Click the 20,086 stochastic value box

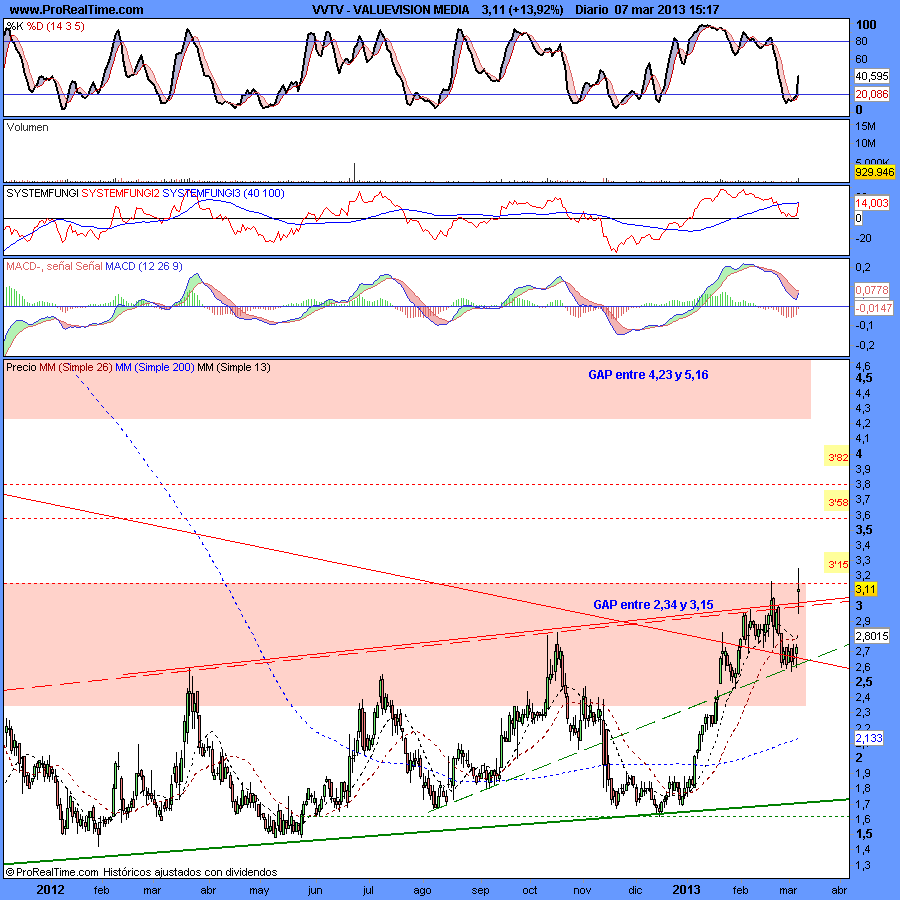coord(871,94)
